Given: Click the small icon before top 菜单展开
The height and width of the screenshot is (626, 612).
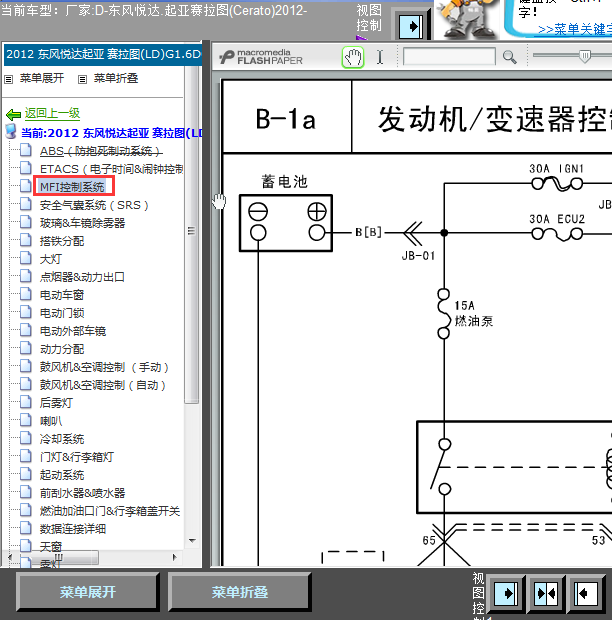Looking at the screenshot, I should coord(8,79).
